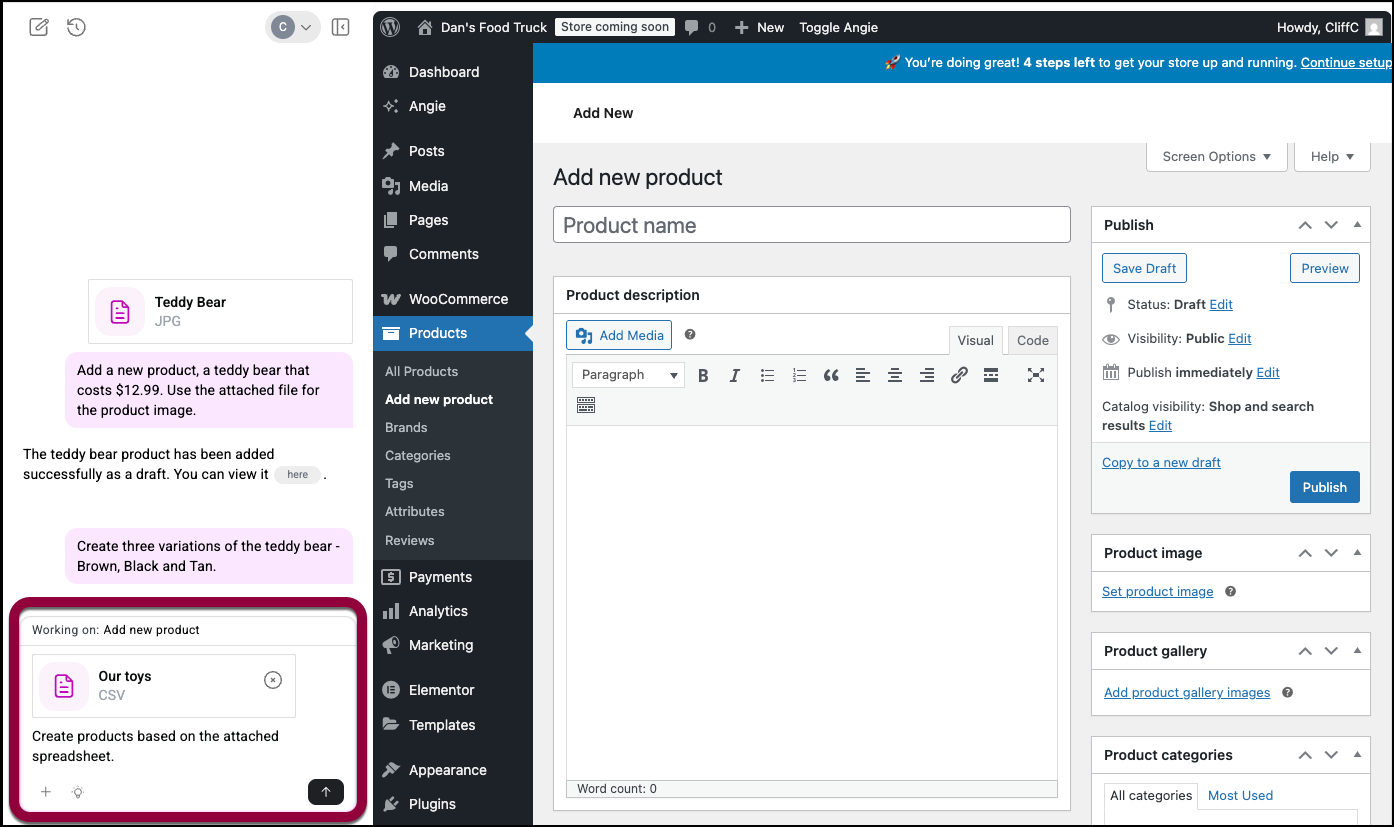Click the Bold formatting icon
Viewport: 1394px width, 827px height.
703,376
